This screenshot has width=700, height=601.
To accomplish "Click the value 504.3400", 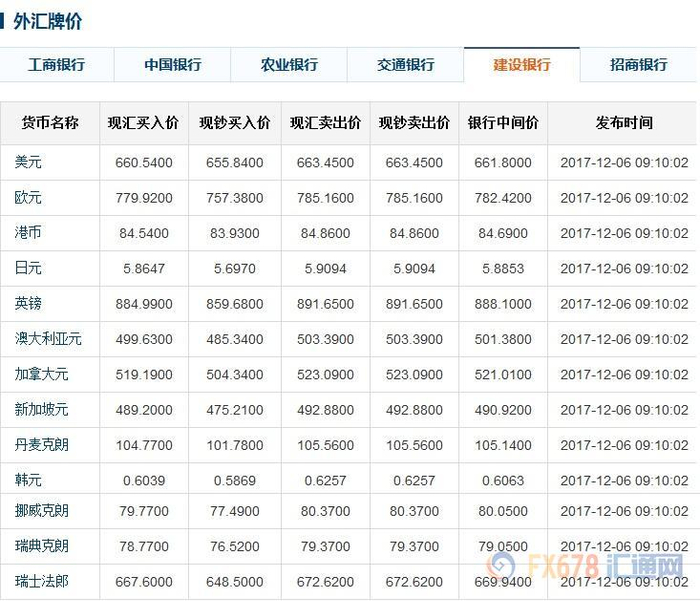I will 235,375.
